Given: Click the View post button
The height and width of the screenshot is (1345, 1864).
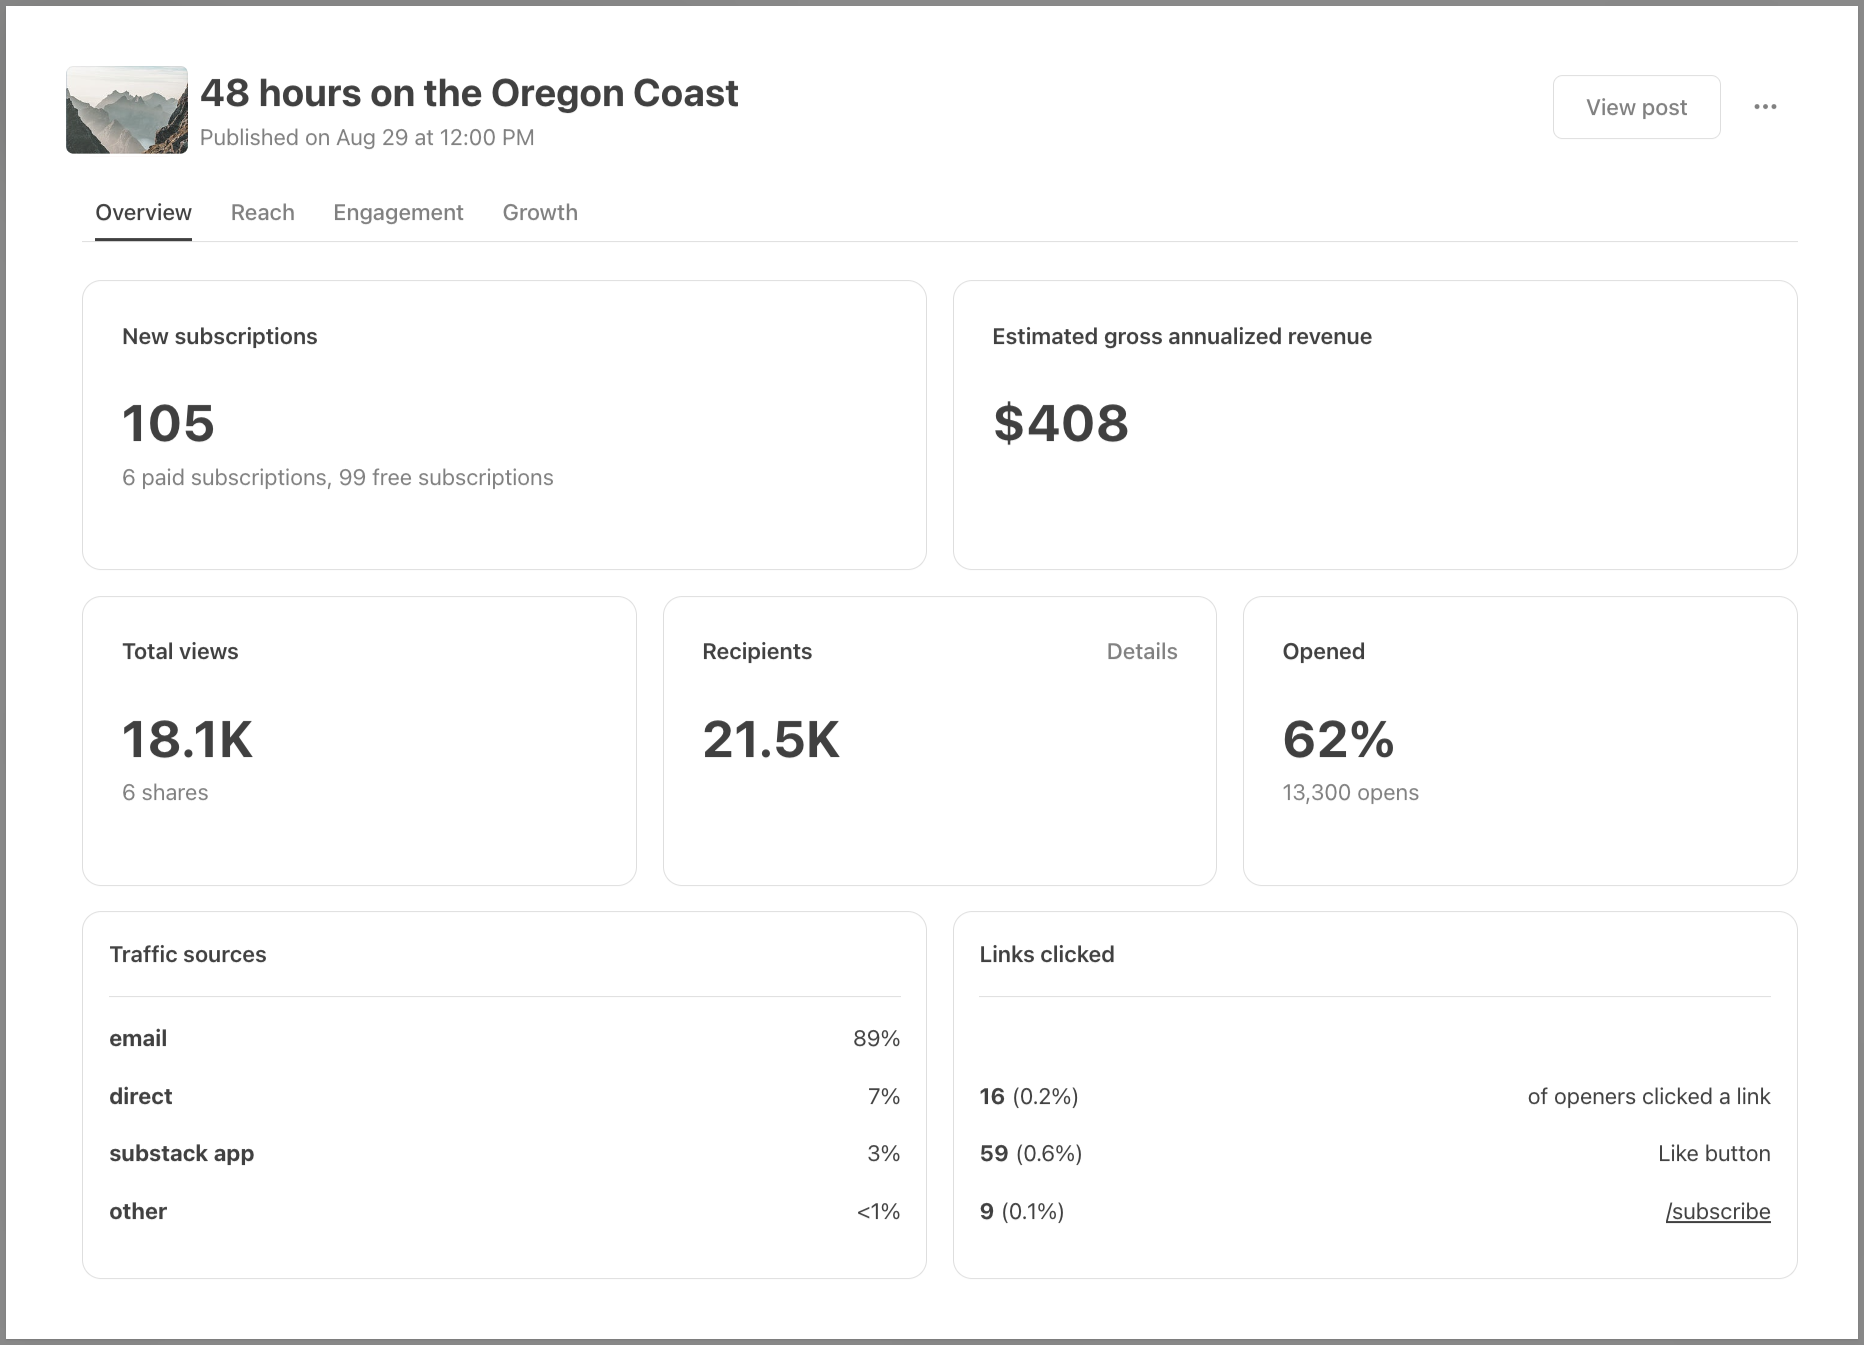Looking at the screenshot, I should 1635,106.
